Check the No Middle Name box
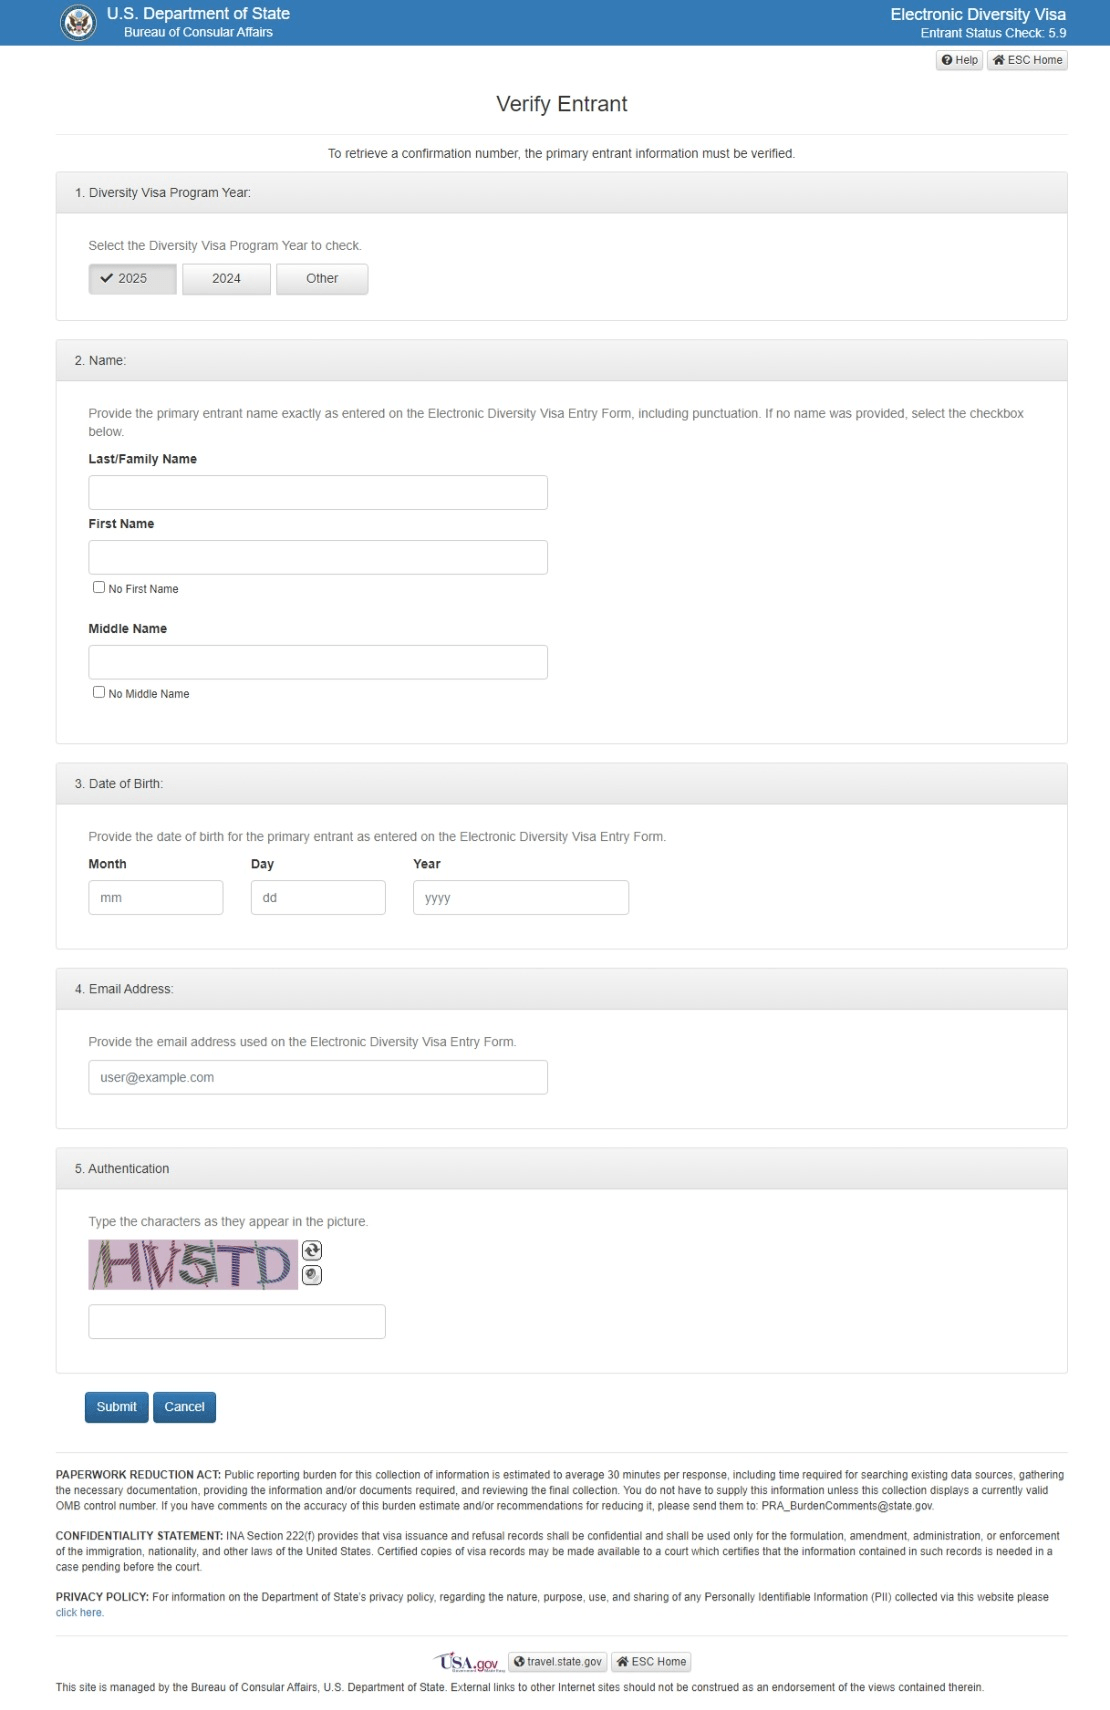This screenshot has width=1110, height=1710. (99, 692)
